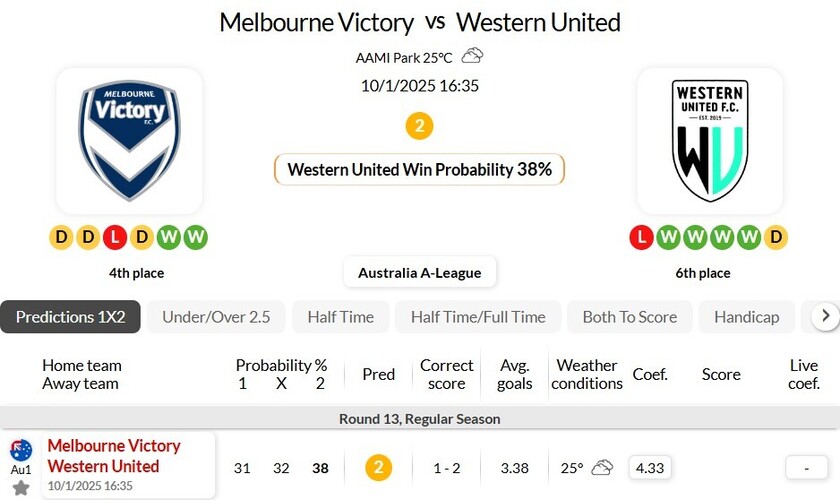Click the yellow prediction badge under the date
840x500 pixels.
tap(419, 127)
